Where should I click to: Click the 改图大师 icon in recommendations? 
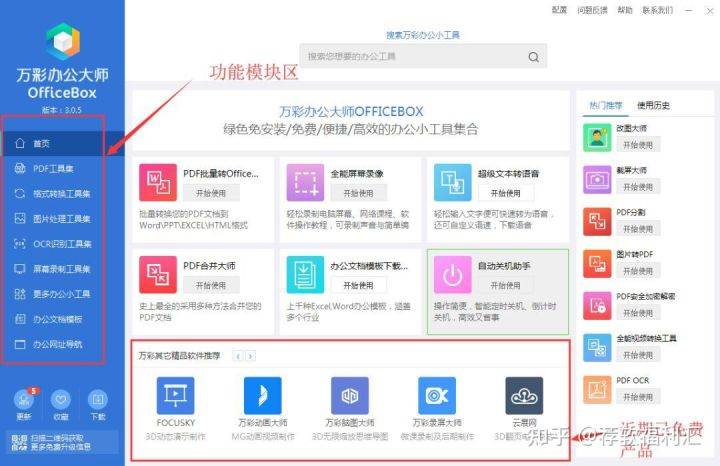597,138
